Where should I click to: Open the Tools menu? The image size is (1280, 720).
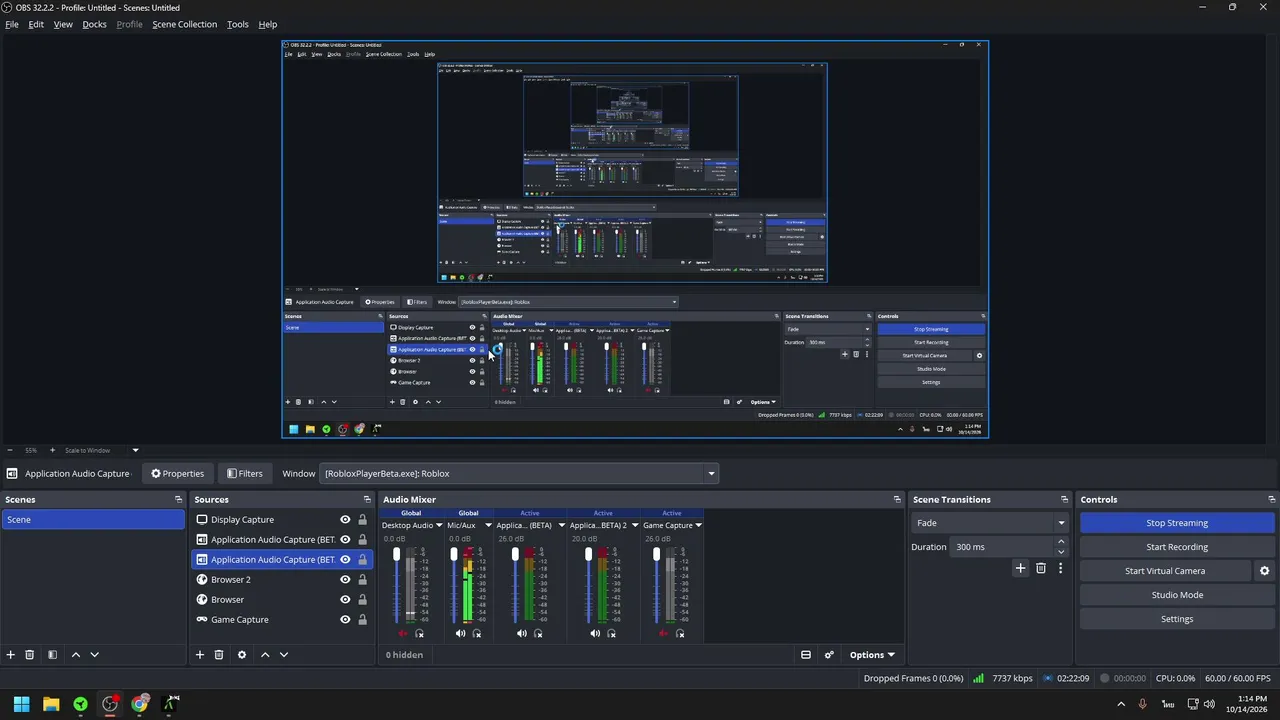click(238, 24)
